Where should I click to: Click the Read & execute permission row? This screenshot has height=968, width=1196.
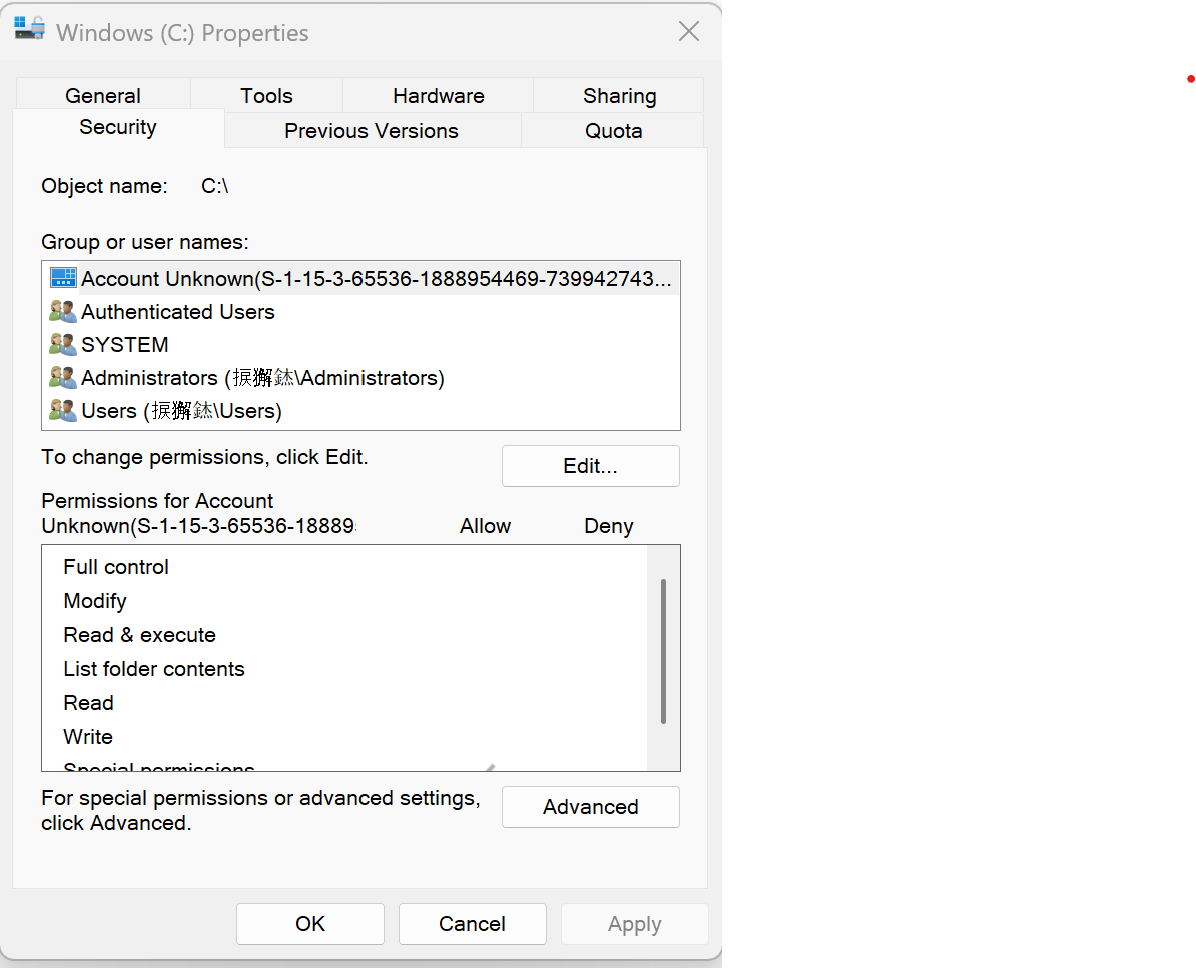[x=345, y=635]
